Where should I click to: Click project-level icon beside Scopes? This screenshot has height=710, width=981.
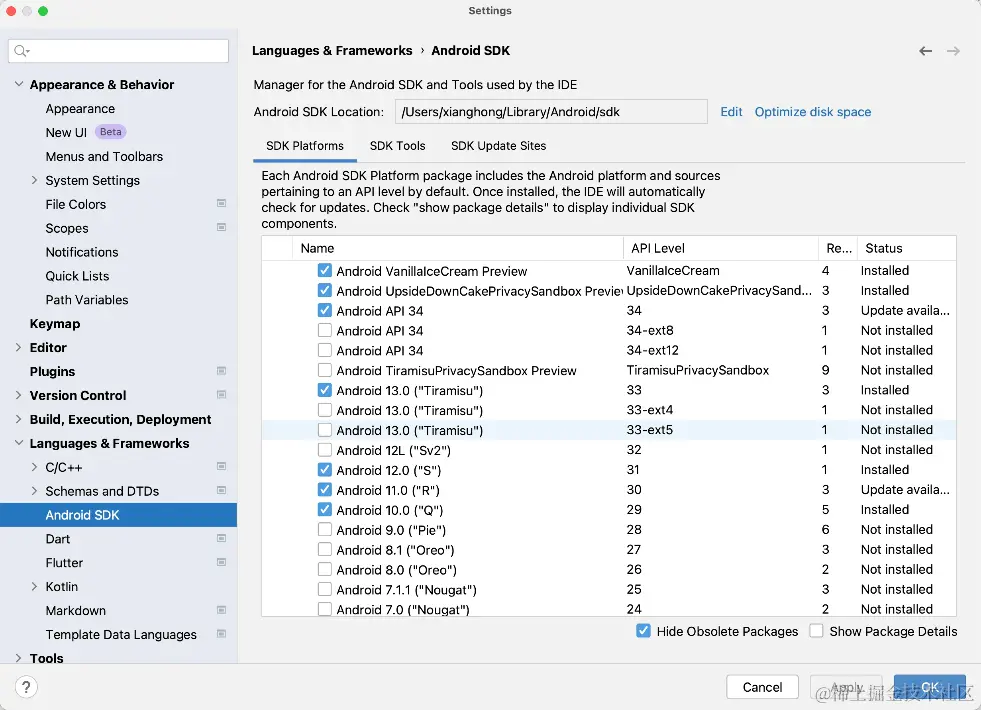221,227
